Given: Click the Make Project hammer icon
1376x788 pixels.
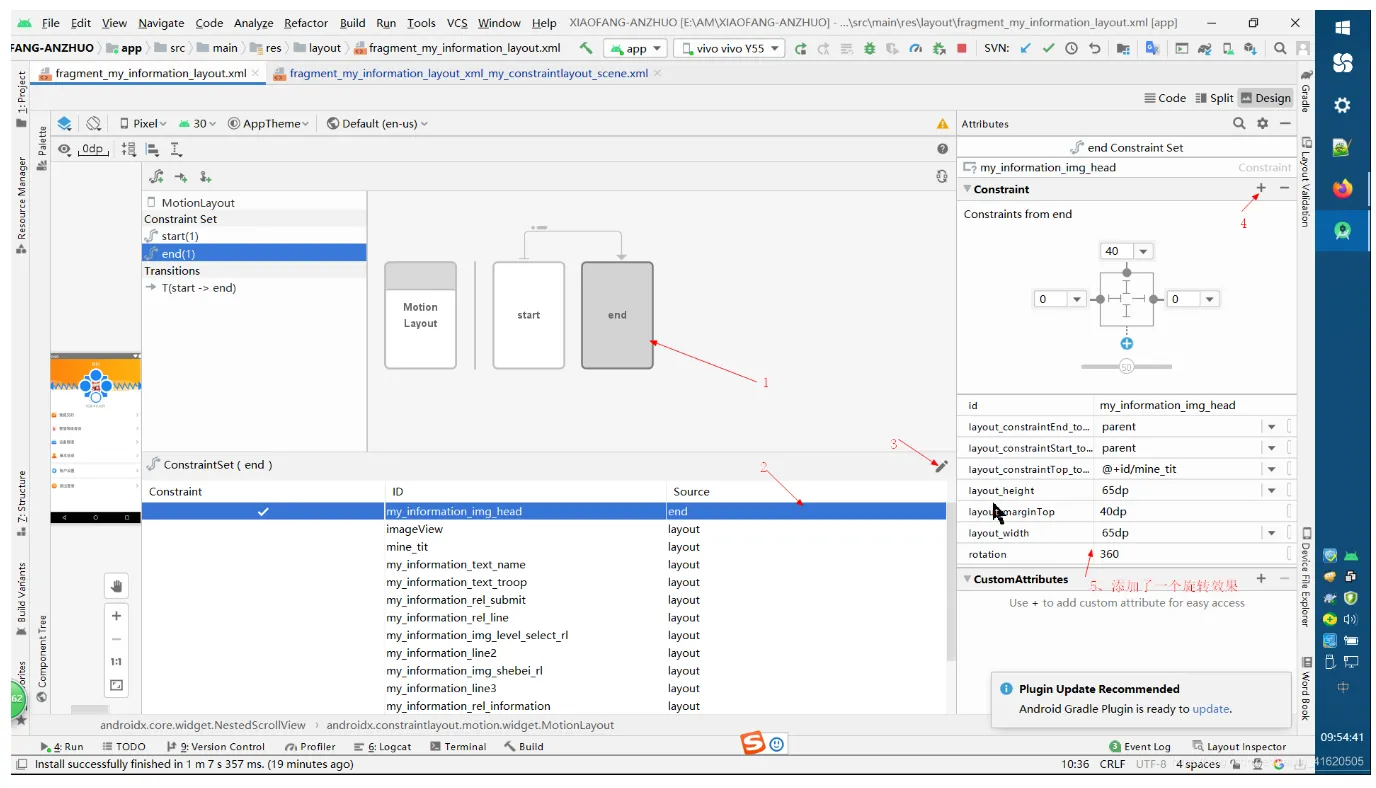Looking at the screenshot, I should pyautogui.click(x=587, y=48).
